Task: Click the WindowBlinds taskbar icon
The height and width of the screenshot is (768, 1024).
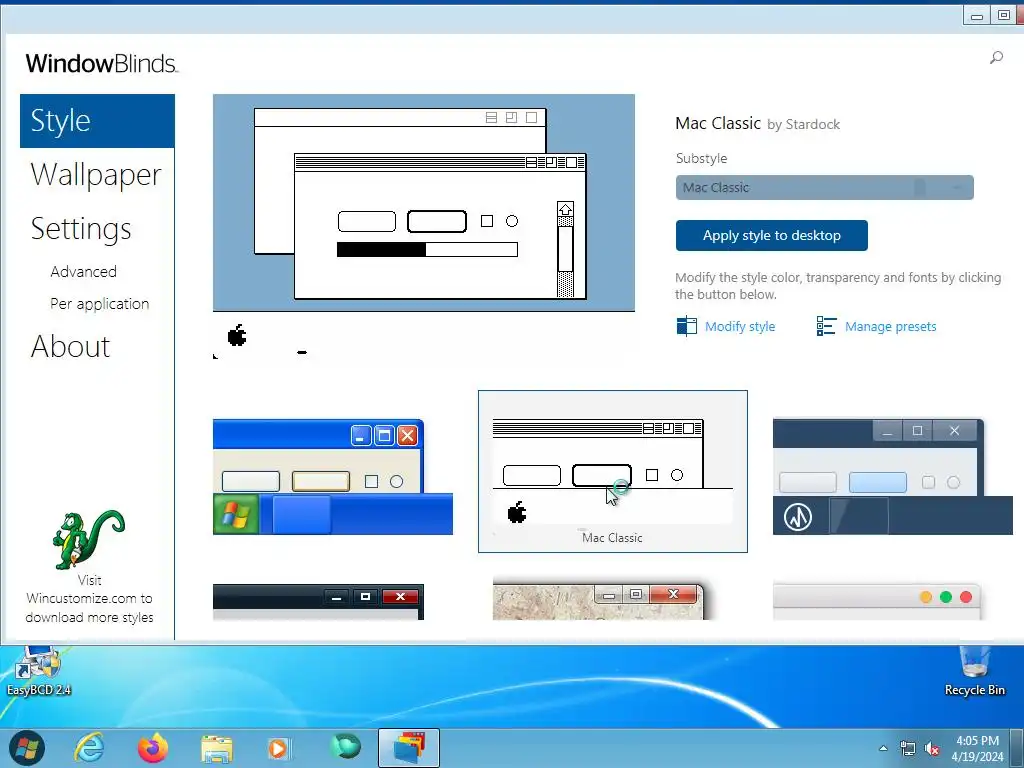Action: point(409,748)
